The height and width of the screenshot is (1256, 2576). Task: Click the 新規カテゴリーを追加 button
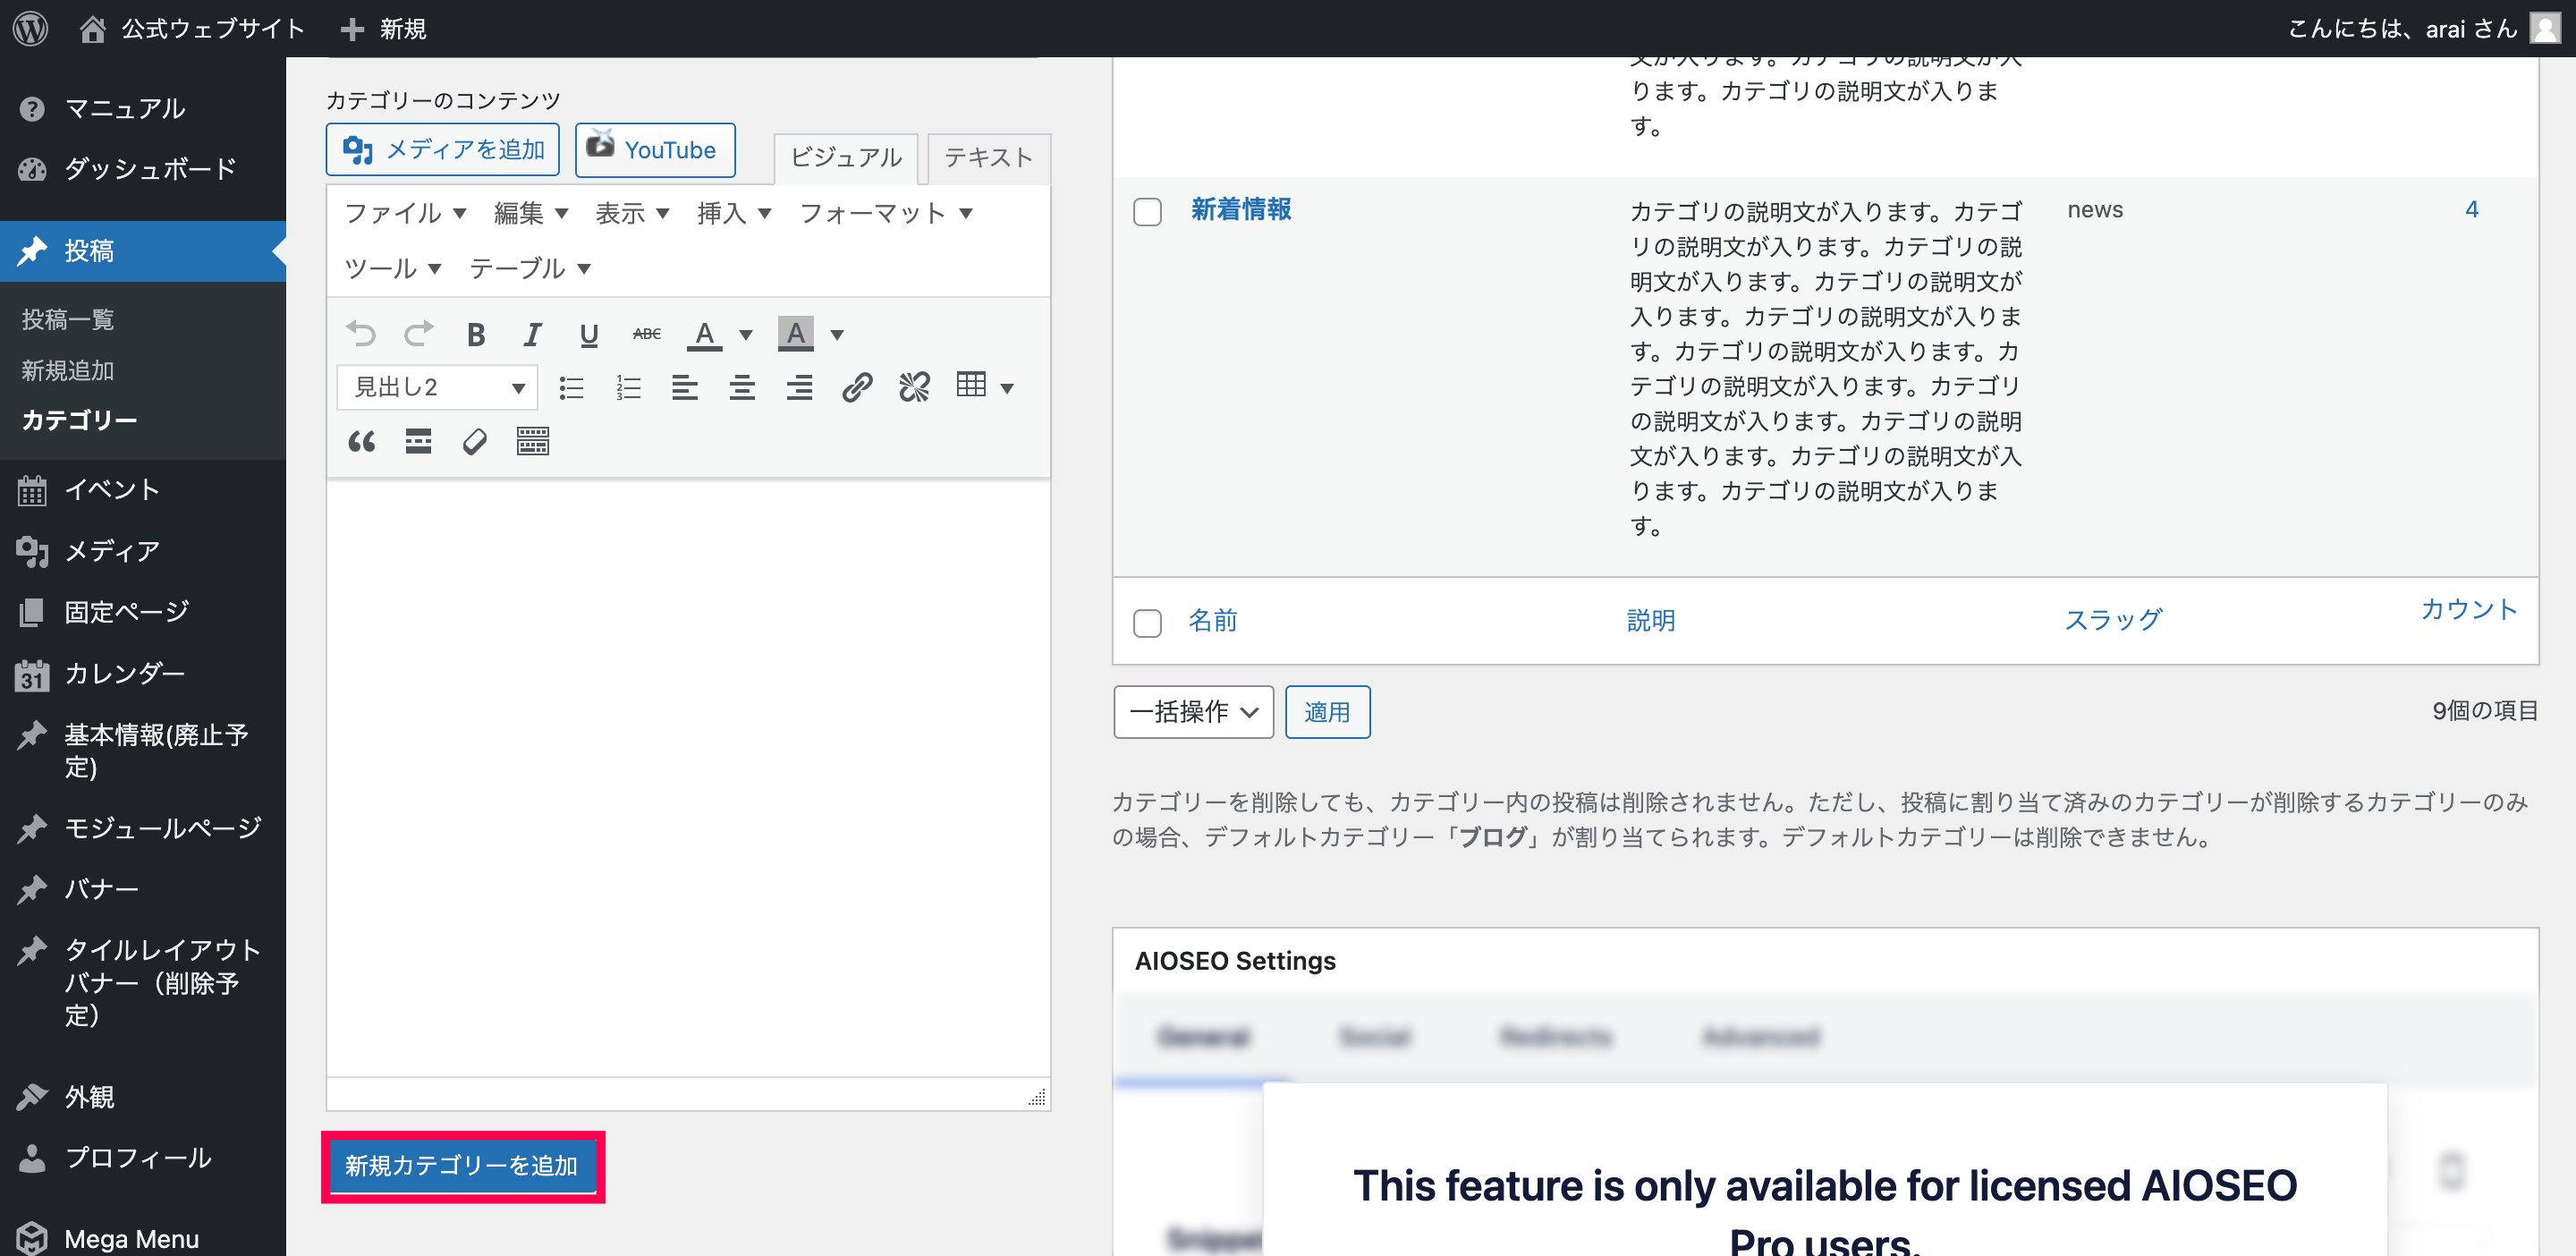[x=462, y=1166]
